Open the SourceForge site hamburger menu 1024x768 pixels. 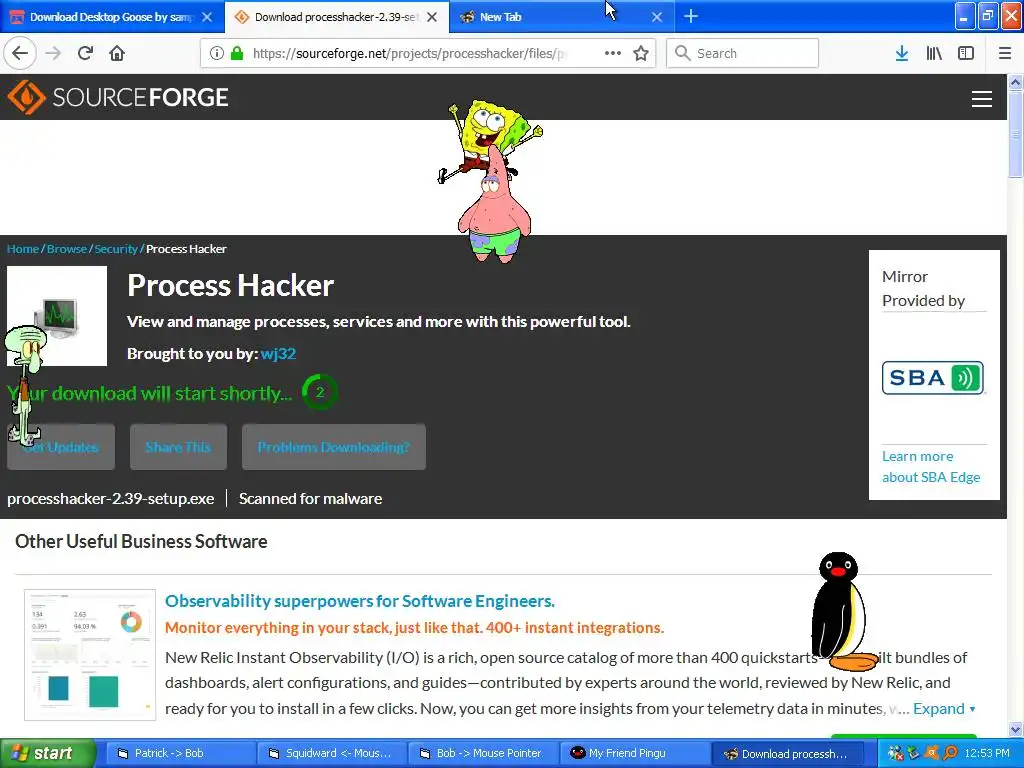coord(982,99)
